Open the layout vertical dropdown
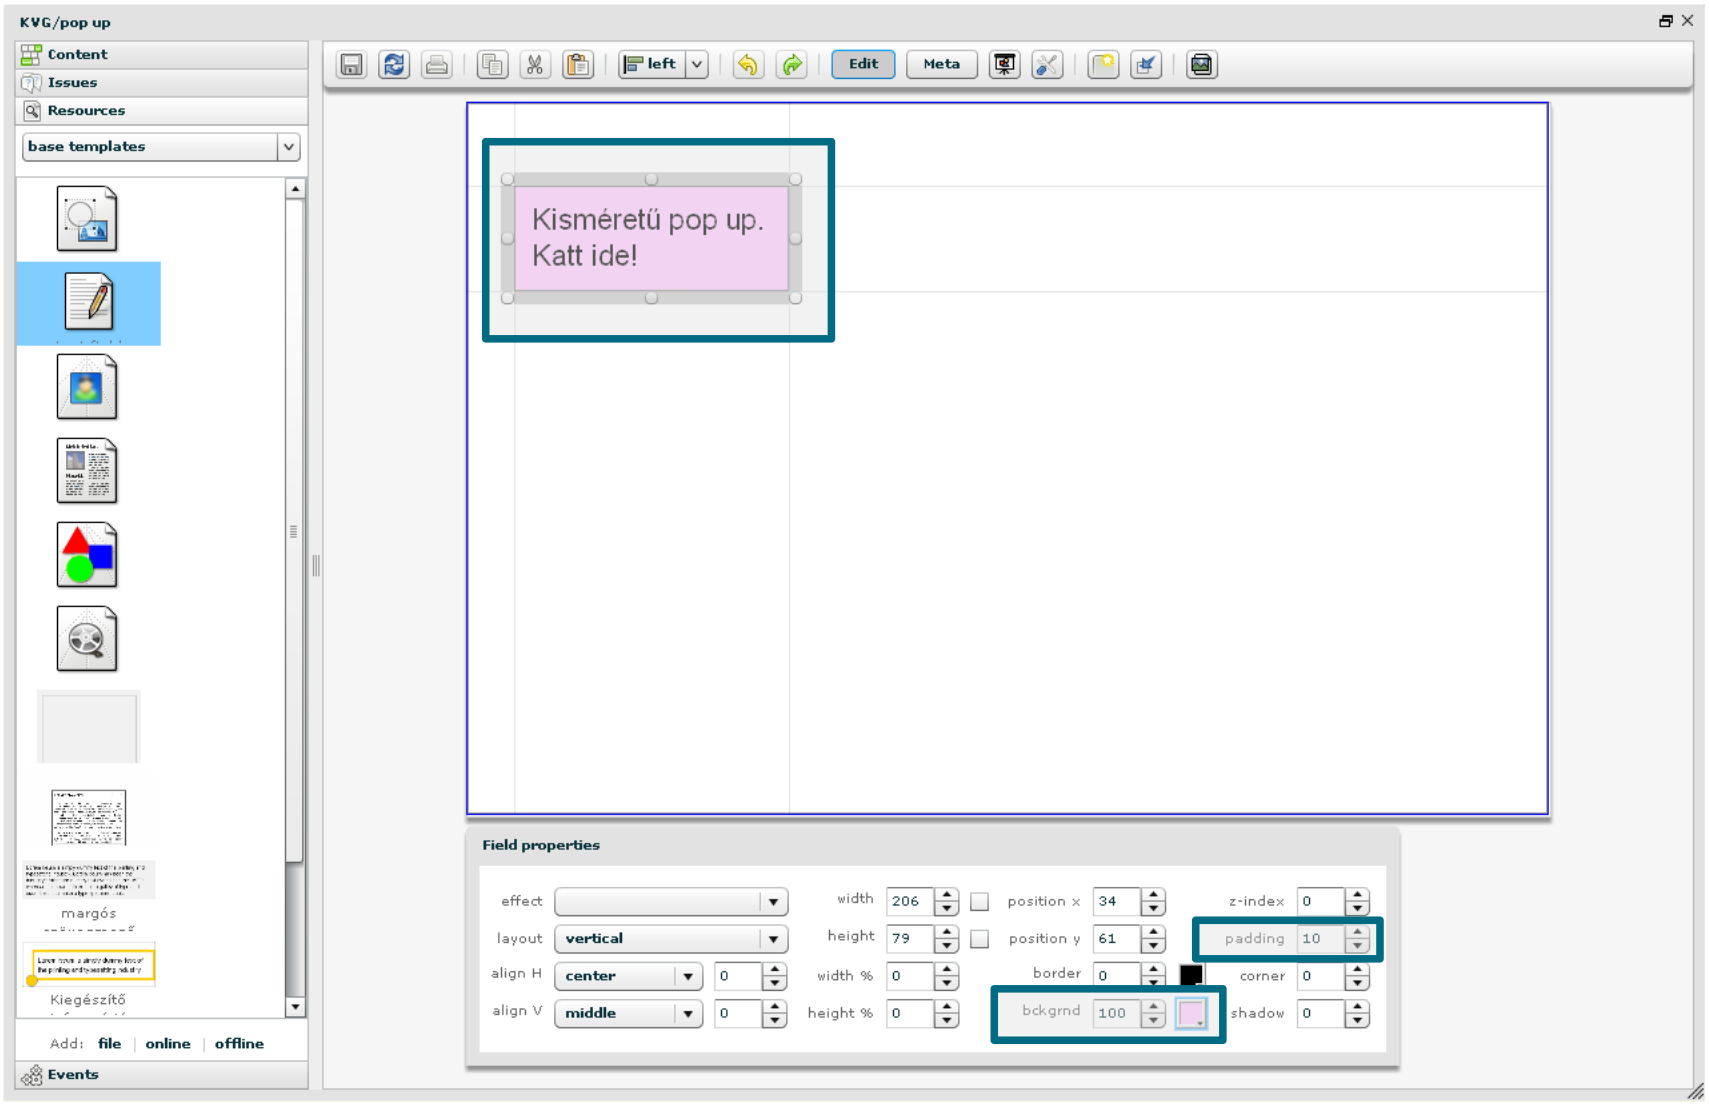This screenshot has width=1709, height=1108. click(773, 939)
